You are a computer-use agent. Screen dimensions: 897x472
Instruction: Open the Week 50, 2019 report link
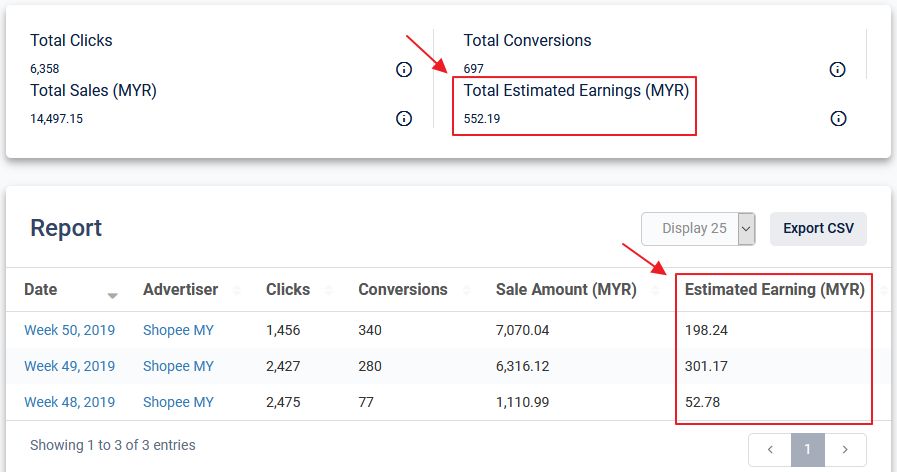(x=69, y=330)
